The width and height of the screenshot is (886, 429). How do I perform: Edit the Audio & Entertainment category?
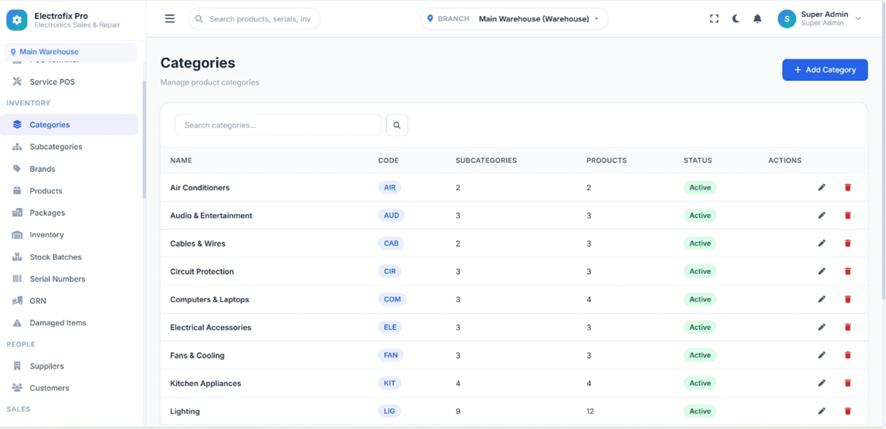coord(822,215)
